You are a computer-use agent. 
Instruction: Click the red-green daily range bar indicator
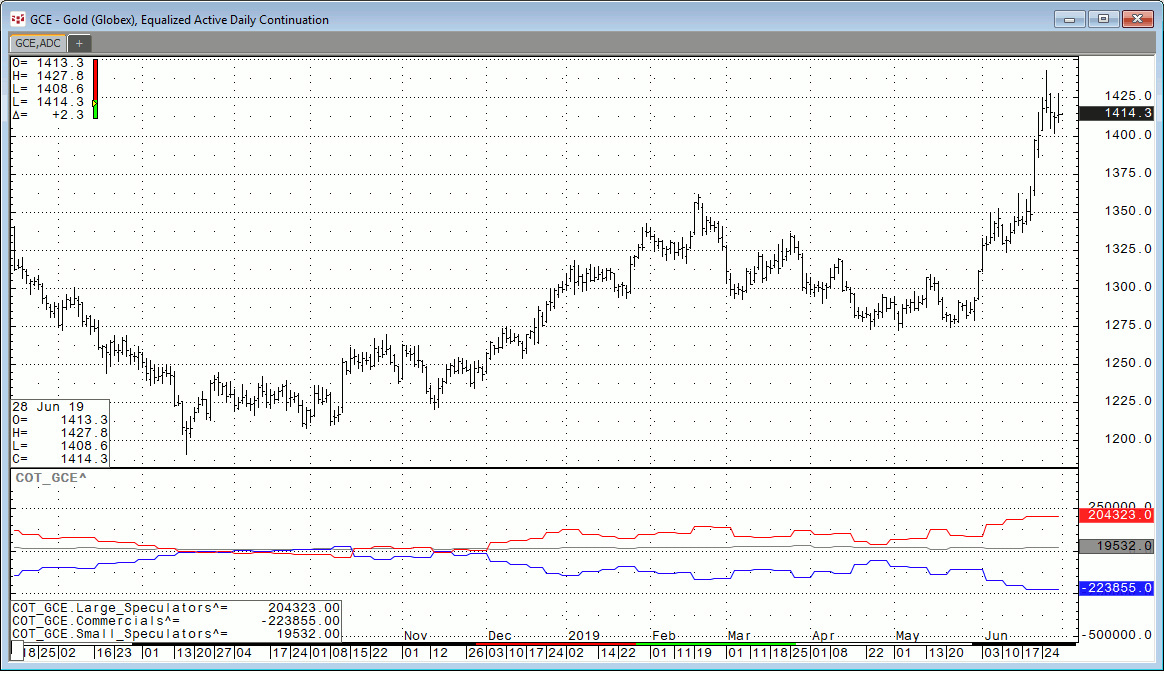95,89
